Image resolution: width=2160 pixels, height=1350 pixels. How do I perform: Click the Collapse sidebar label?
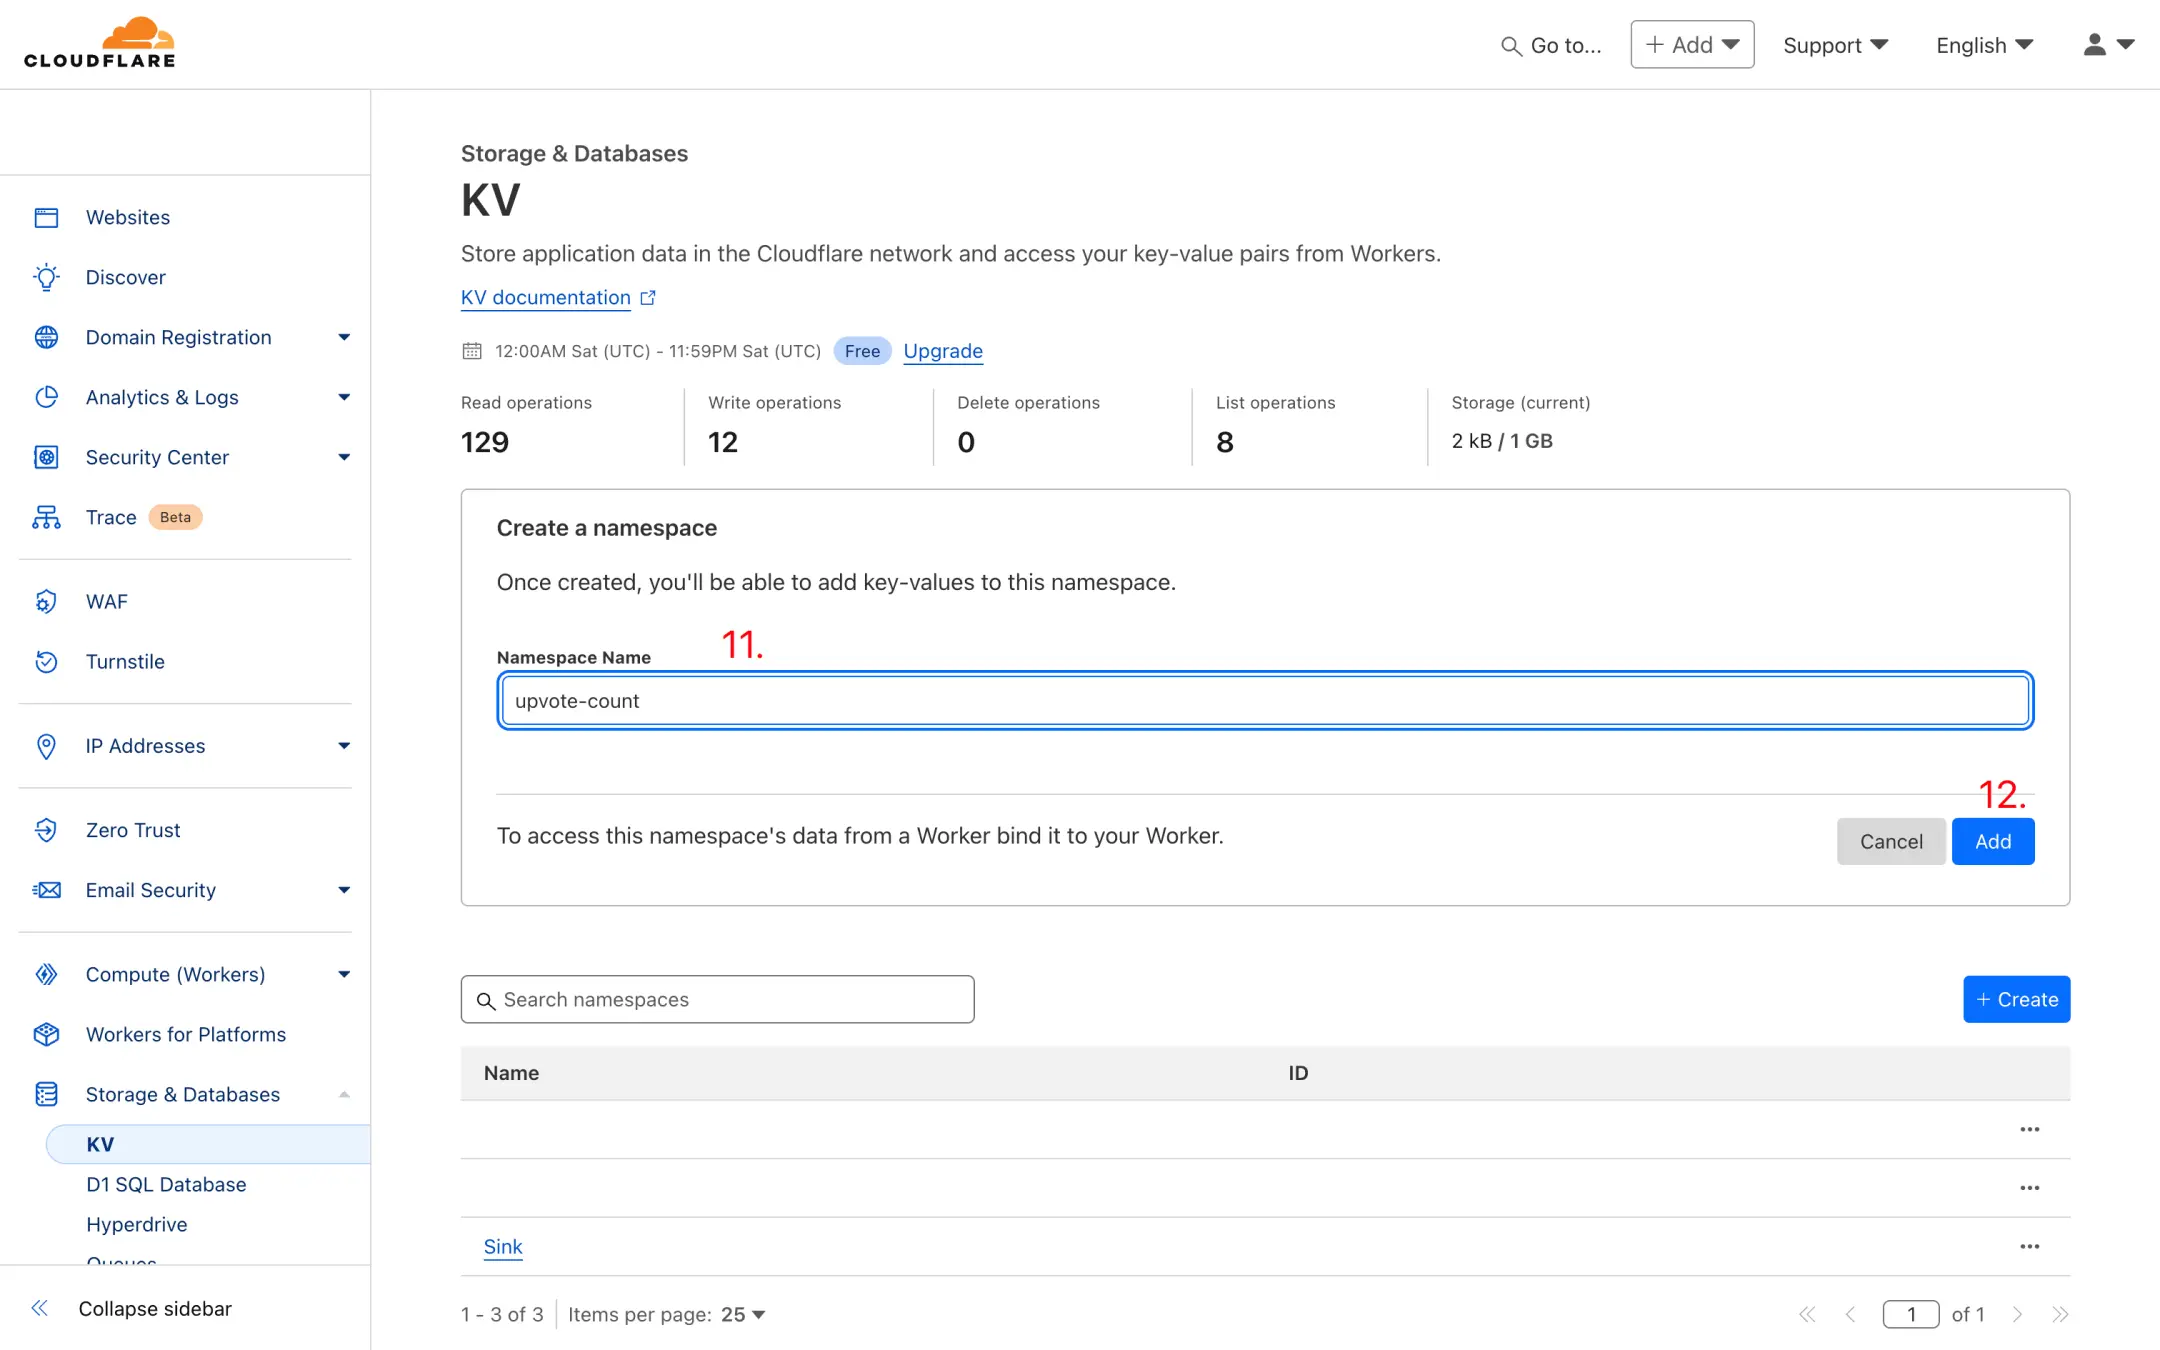[155, 1308]
